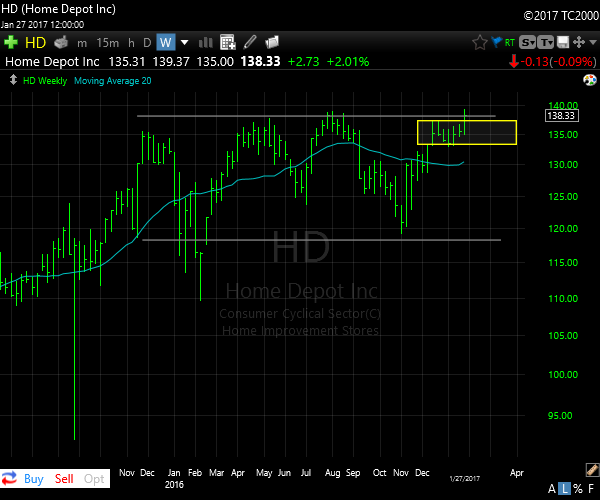Screen dimensions: 600x500
Task: Switch to the Daily 'D' time frame
Action: pos(147,43)
